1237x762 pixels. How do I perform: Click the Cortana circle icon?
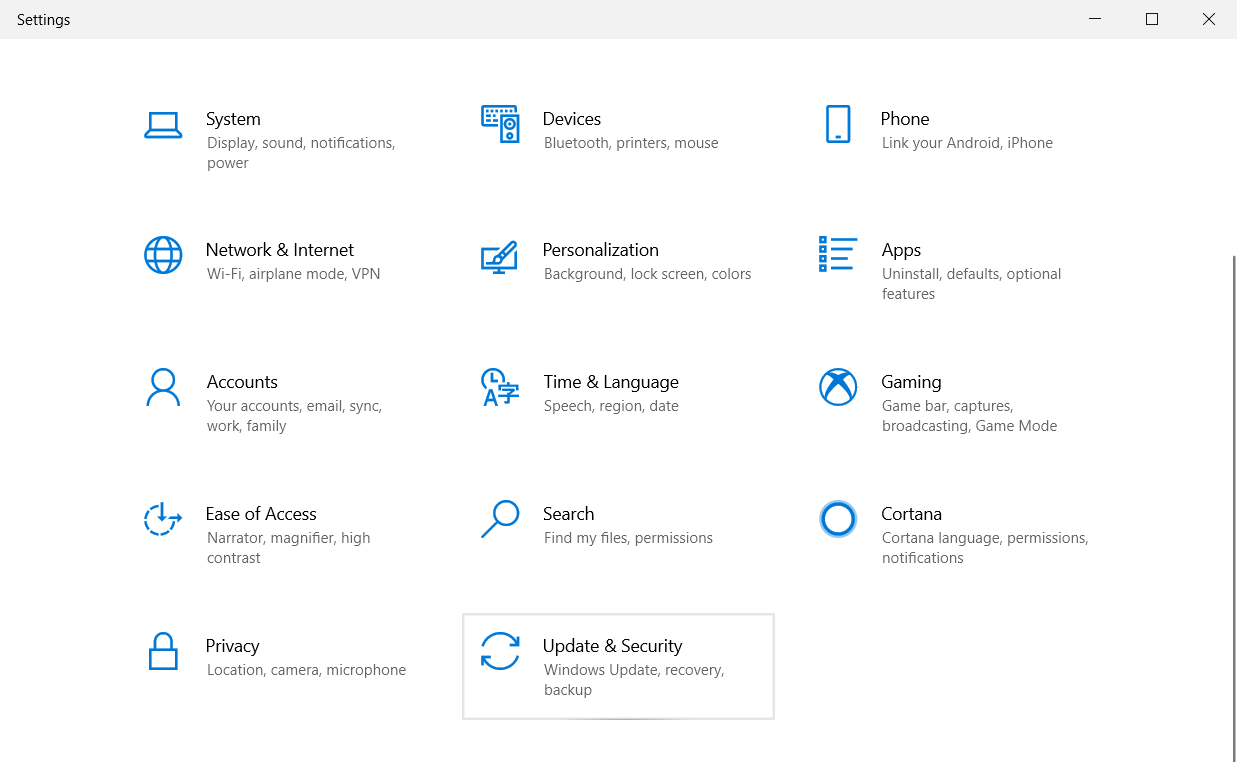tap(838, 520)
